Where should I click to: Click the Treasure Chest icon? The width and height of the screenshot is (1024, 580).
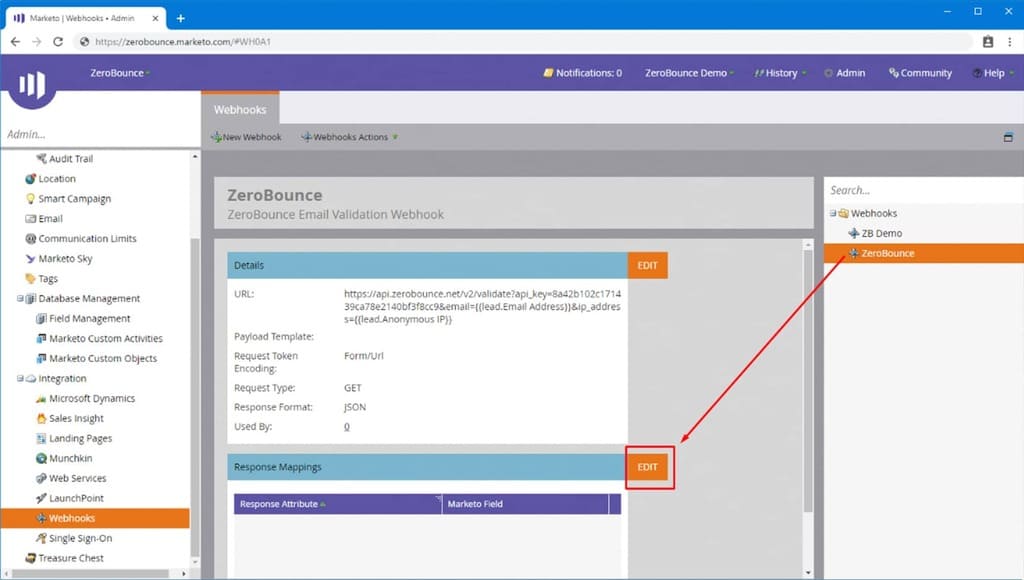(x=30, y=558)
